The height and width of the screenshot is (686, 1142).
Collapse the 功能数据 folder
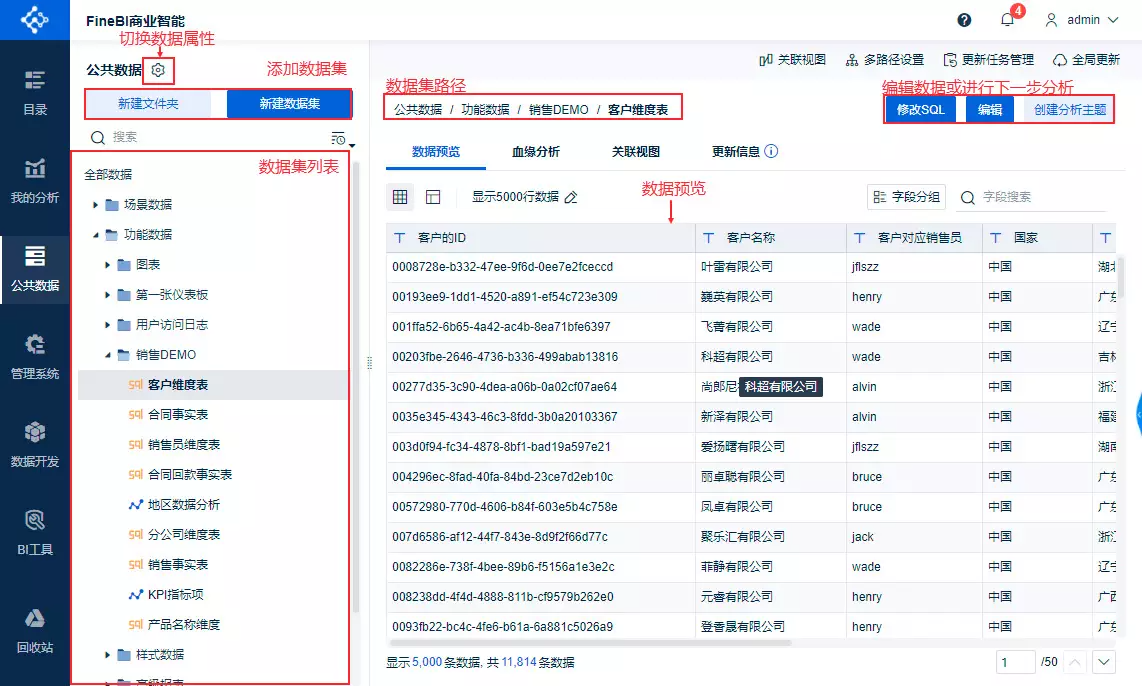[95, 235]
